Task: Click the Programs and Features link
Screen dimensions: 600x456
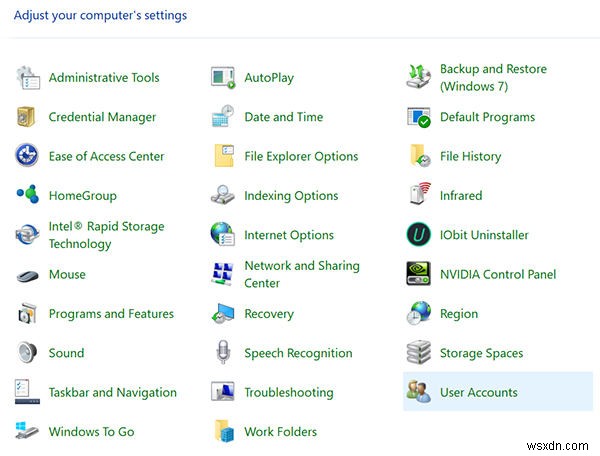Action: coord(111,314)
